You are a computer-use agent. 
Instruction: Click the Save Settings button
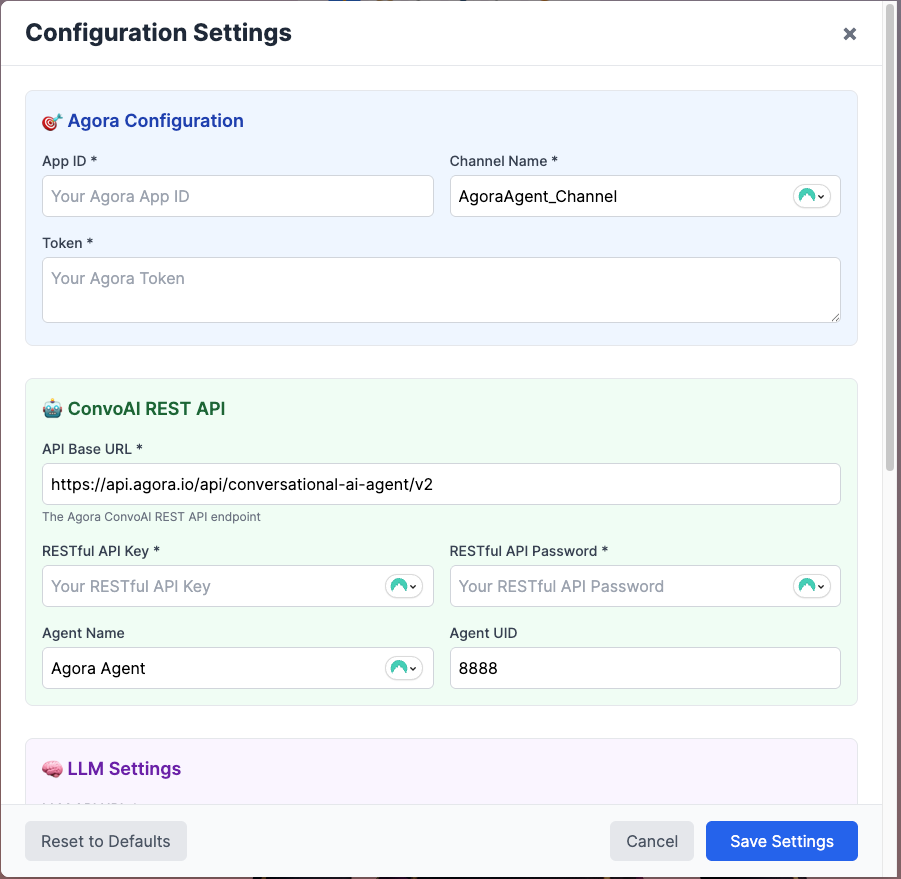781,841
